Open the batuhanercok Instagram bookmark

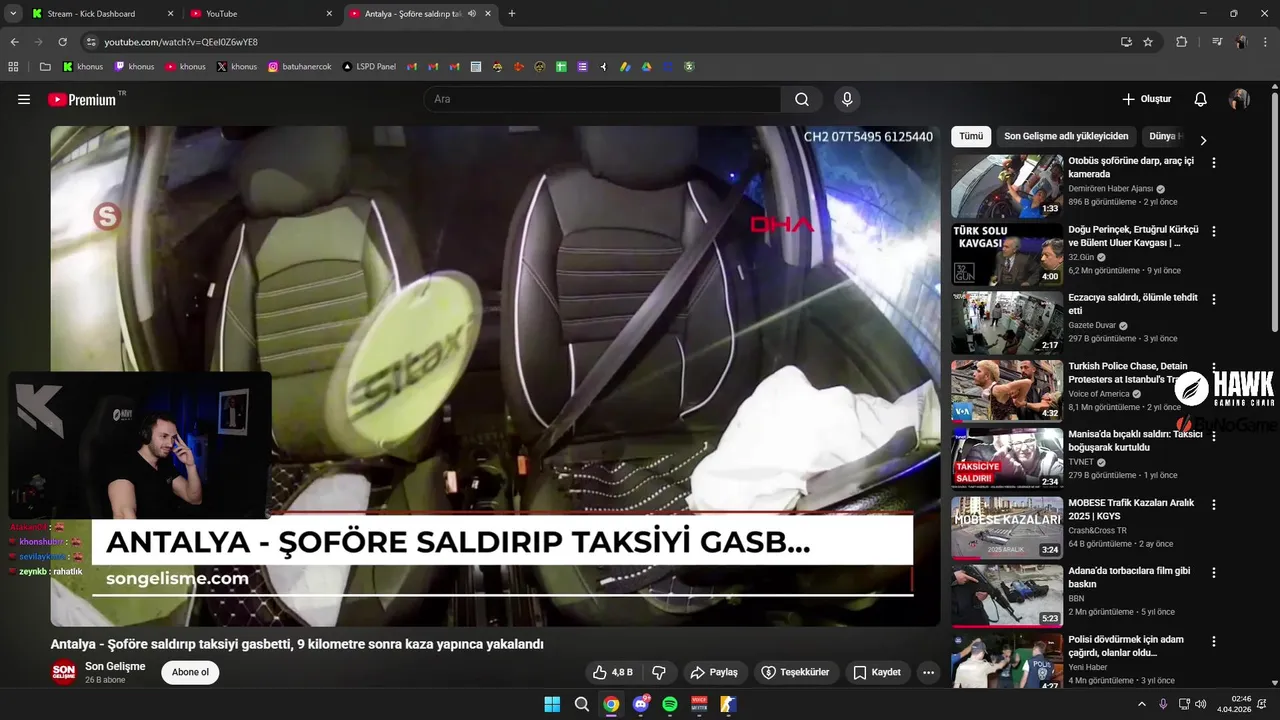pos(299,67)
